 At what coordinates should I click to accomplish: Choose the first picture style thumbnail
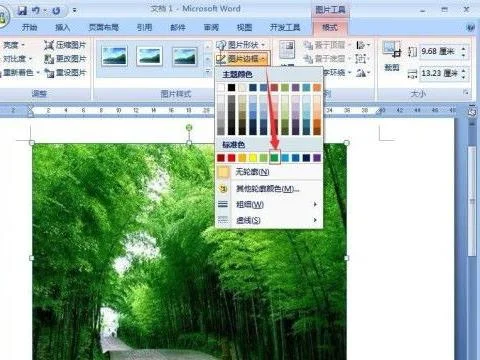[x=114, y=56]
